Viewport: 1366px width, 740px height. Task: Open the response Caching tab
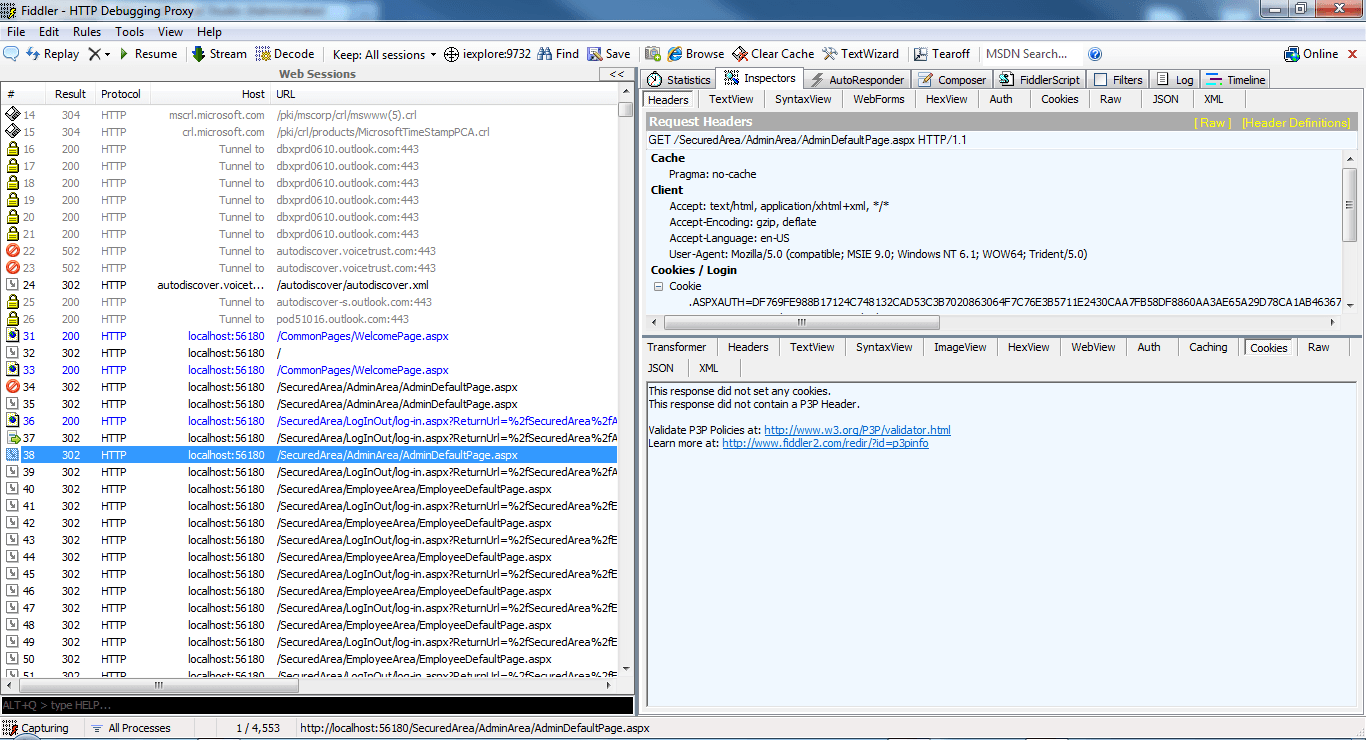1208,347
